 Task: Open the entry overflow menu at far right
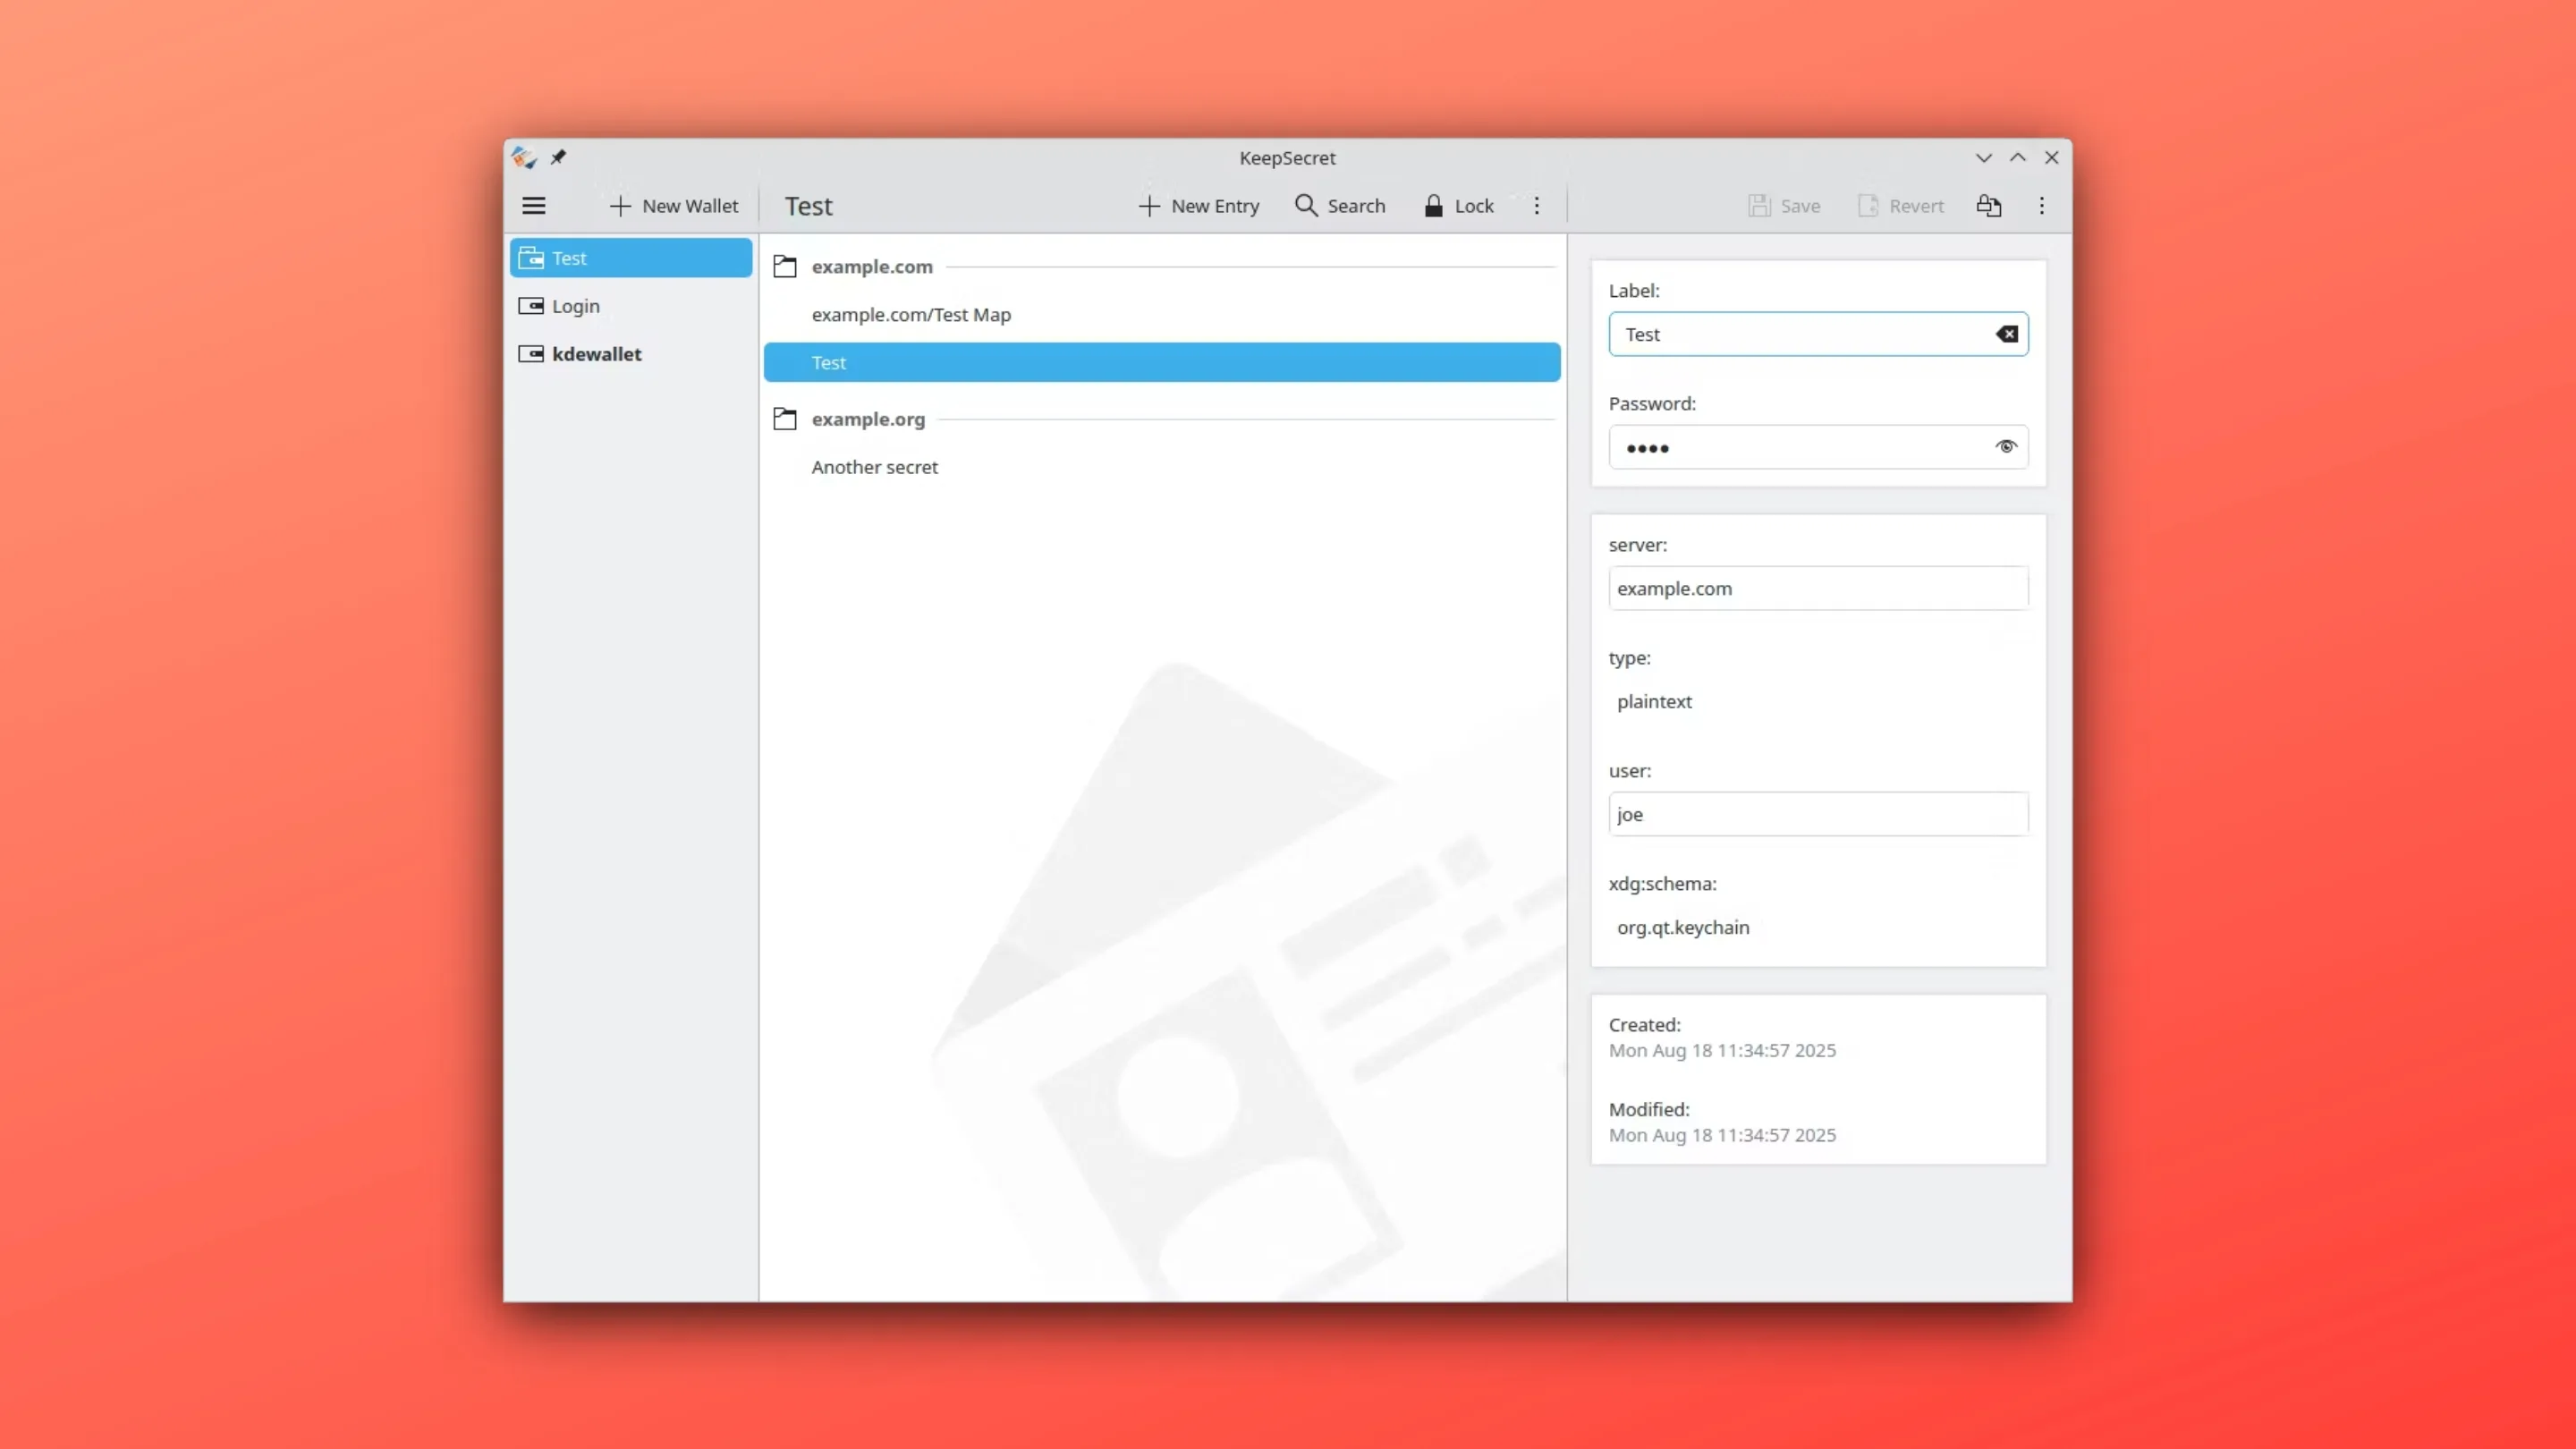(2042, 206)
